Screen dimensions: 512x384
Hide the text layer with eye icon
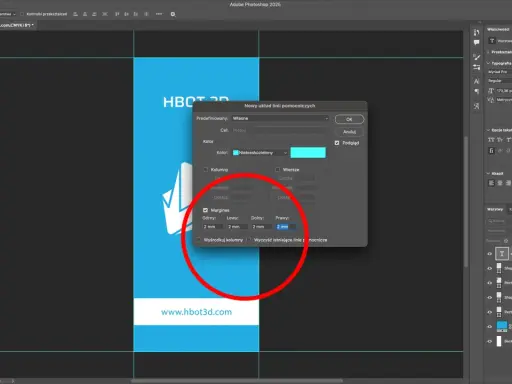pyautogui.click(x=490, y=254)
